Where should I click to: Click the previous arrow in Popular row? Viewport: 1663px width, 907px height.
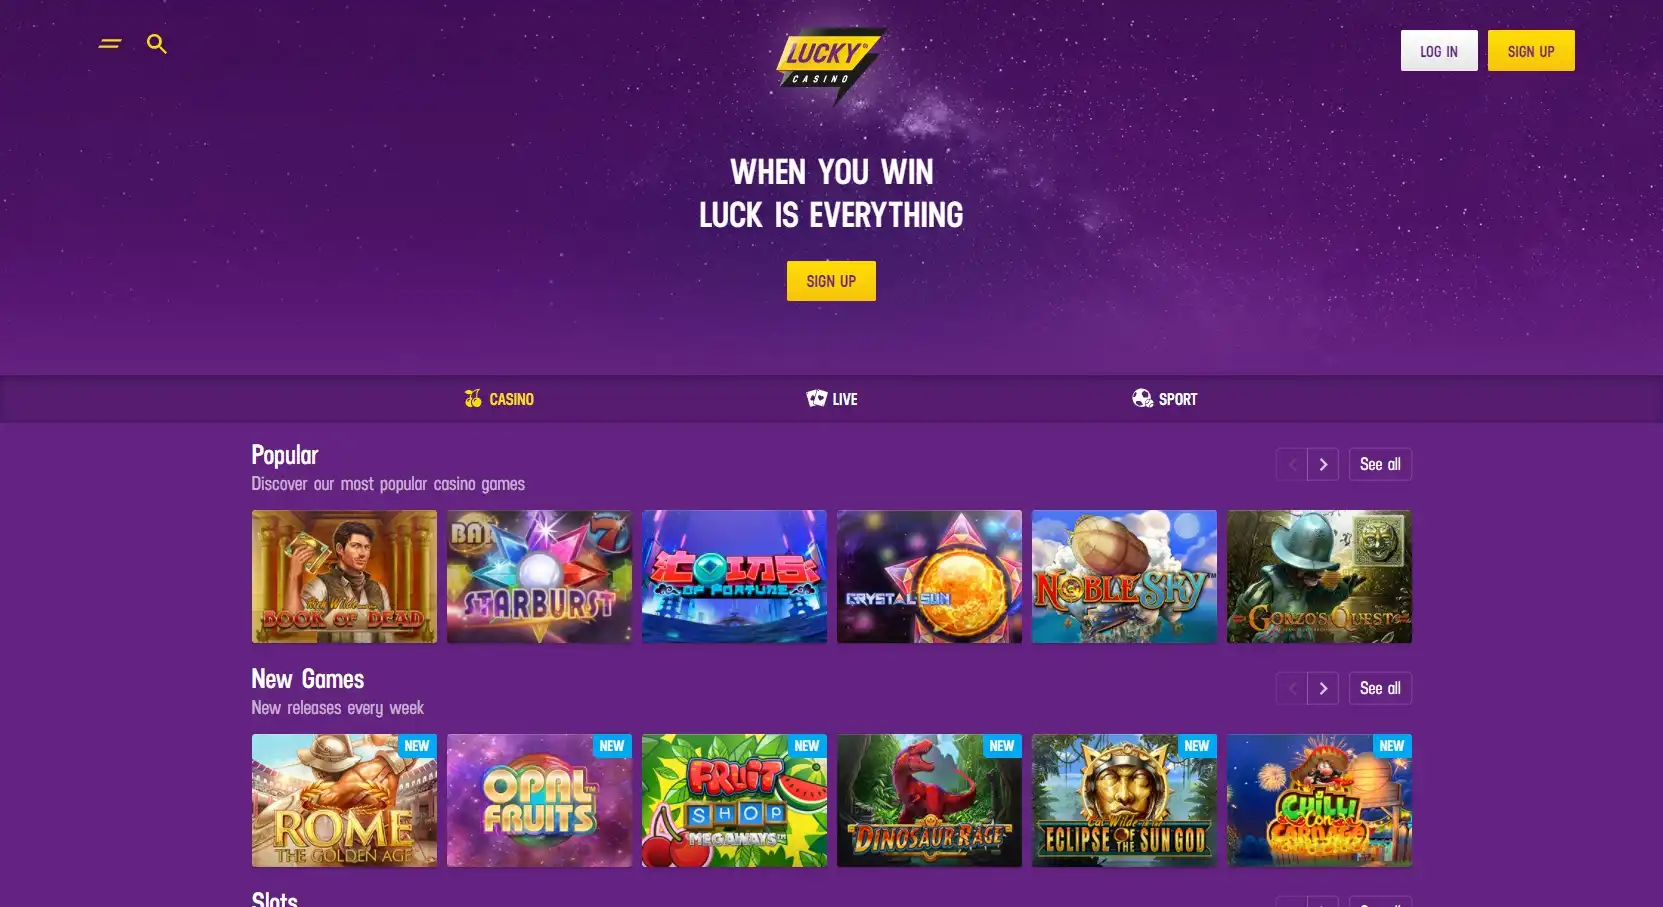(x=1292, y=464)
